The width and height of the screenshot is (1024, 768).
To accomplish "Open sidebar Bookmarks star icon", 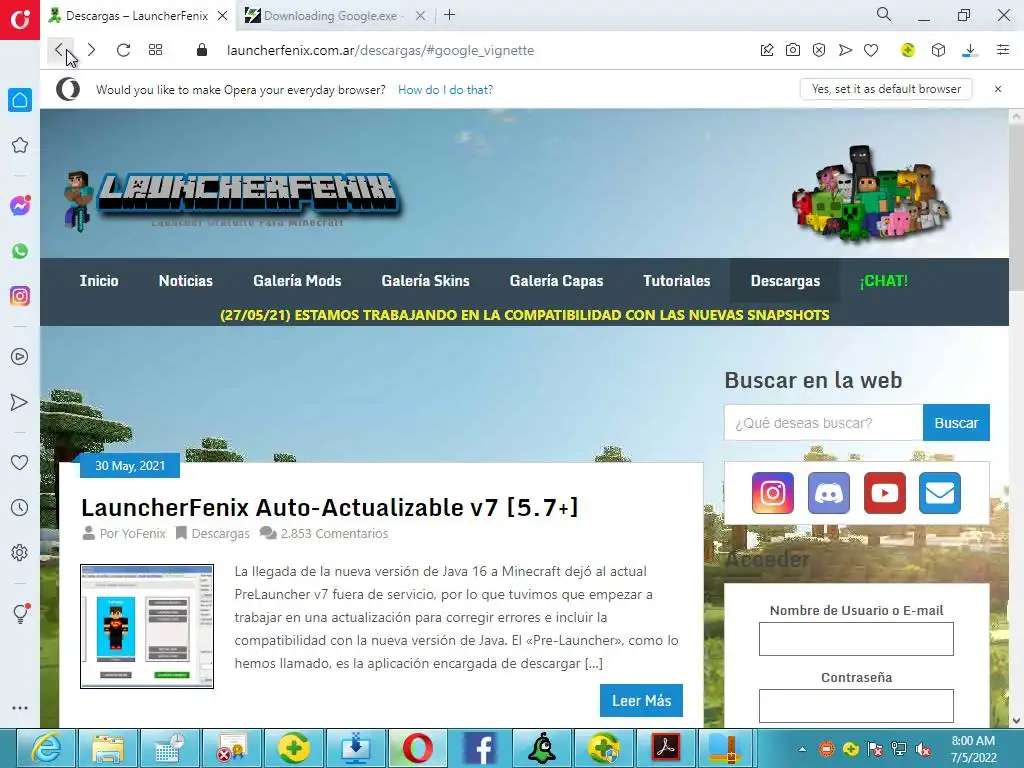I will pyautogui.click(x=20, y=145).
